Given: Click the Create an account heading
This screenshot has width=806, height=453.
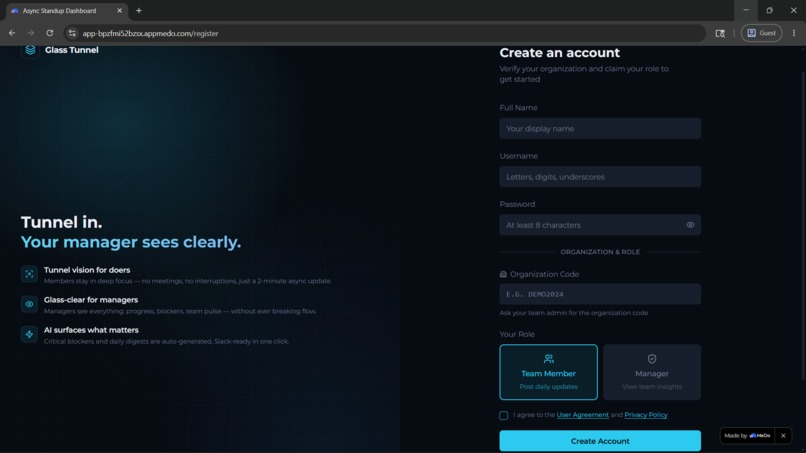Looking at the screenshot, I should (x=559, y=52).
